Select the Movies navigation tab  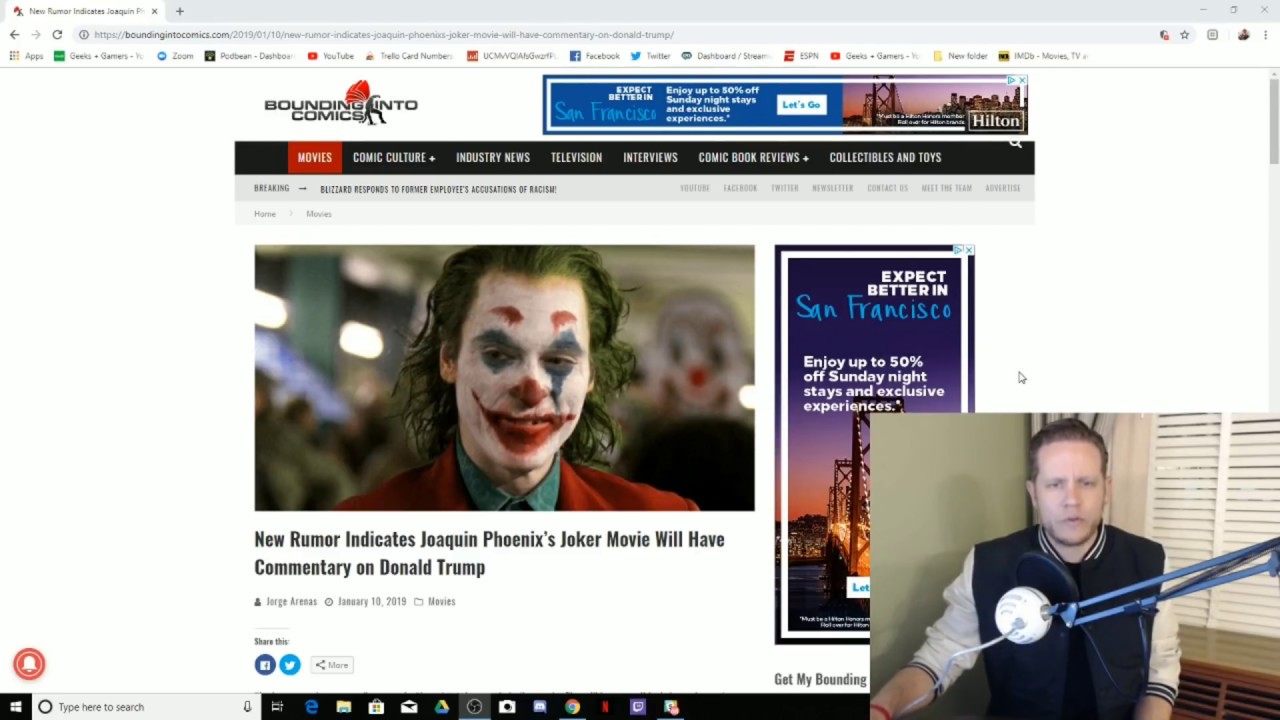click(314, 157)
